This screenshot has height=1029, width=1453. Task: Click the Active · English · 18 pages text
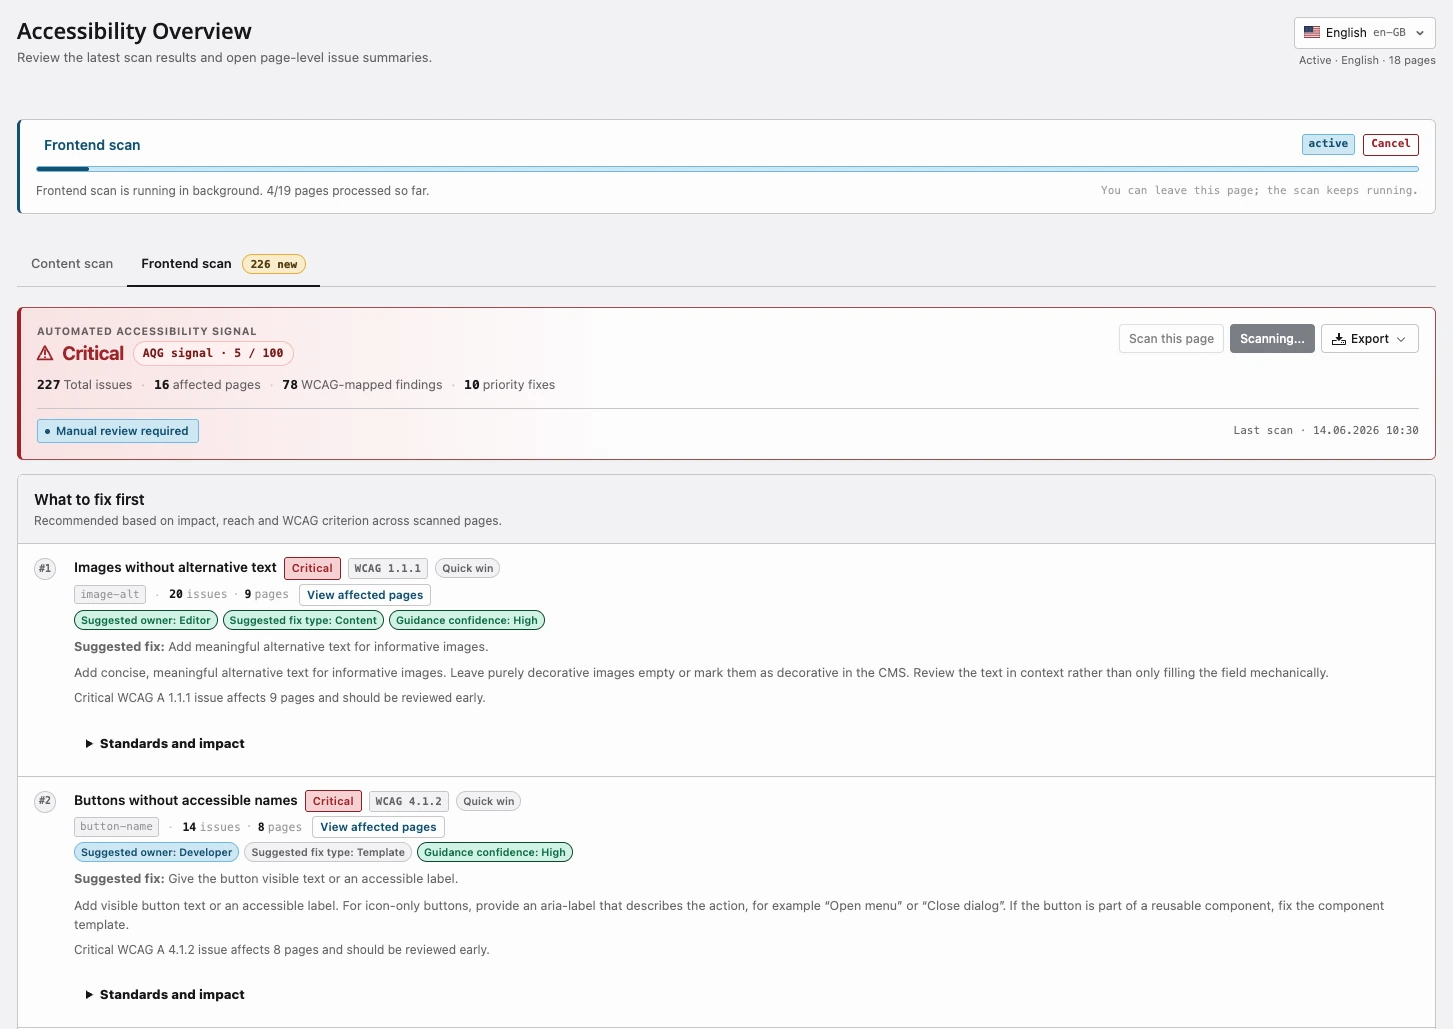click(x=1367, y=60)
